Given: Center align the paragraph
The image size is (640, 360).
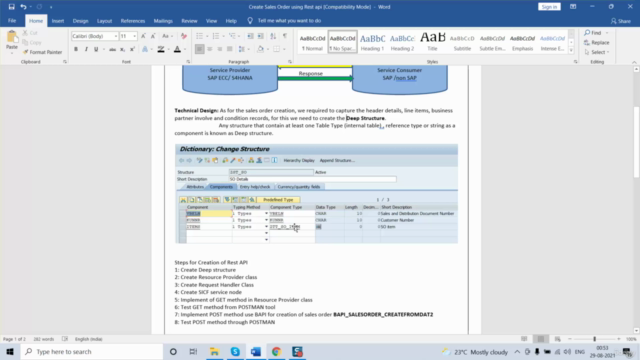Looking at the screenshot, I should click(209, 49).
